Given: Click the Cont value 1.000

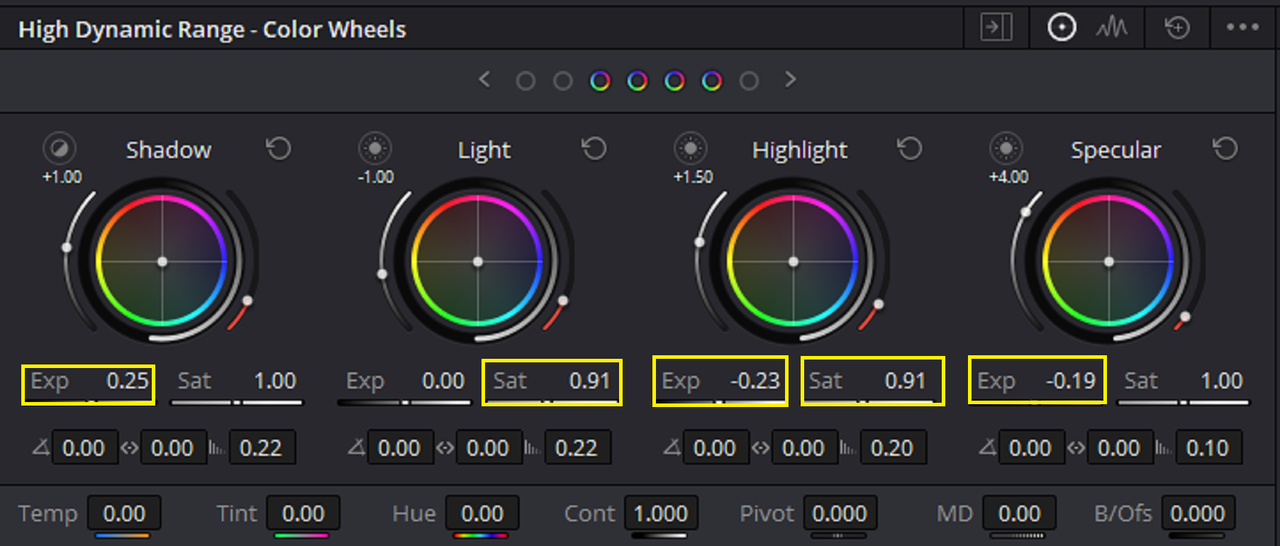Looking at the screenshot, I should point(661,514).
